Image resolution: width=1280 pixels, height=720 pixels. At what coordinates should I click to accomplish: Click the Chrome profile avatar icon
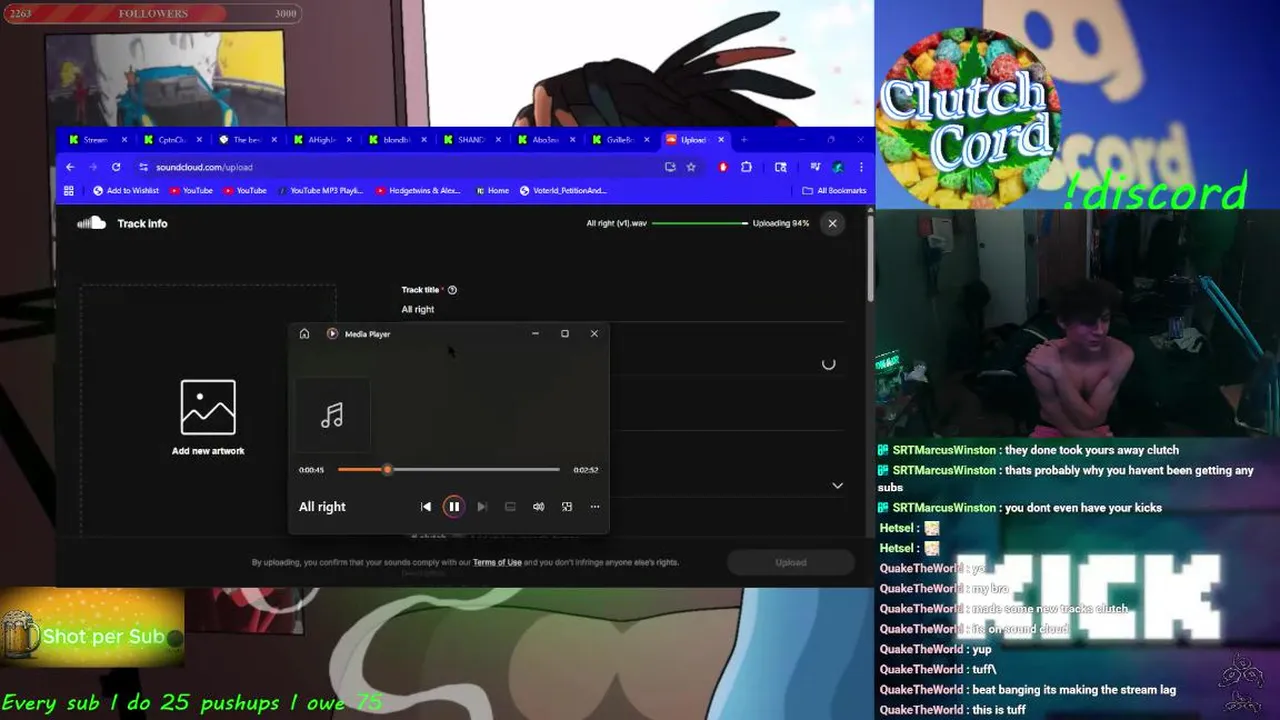pos(838,167)
